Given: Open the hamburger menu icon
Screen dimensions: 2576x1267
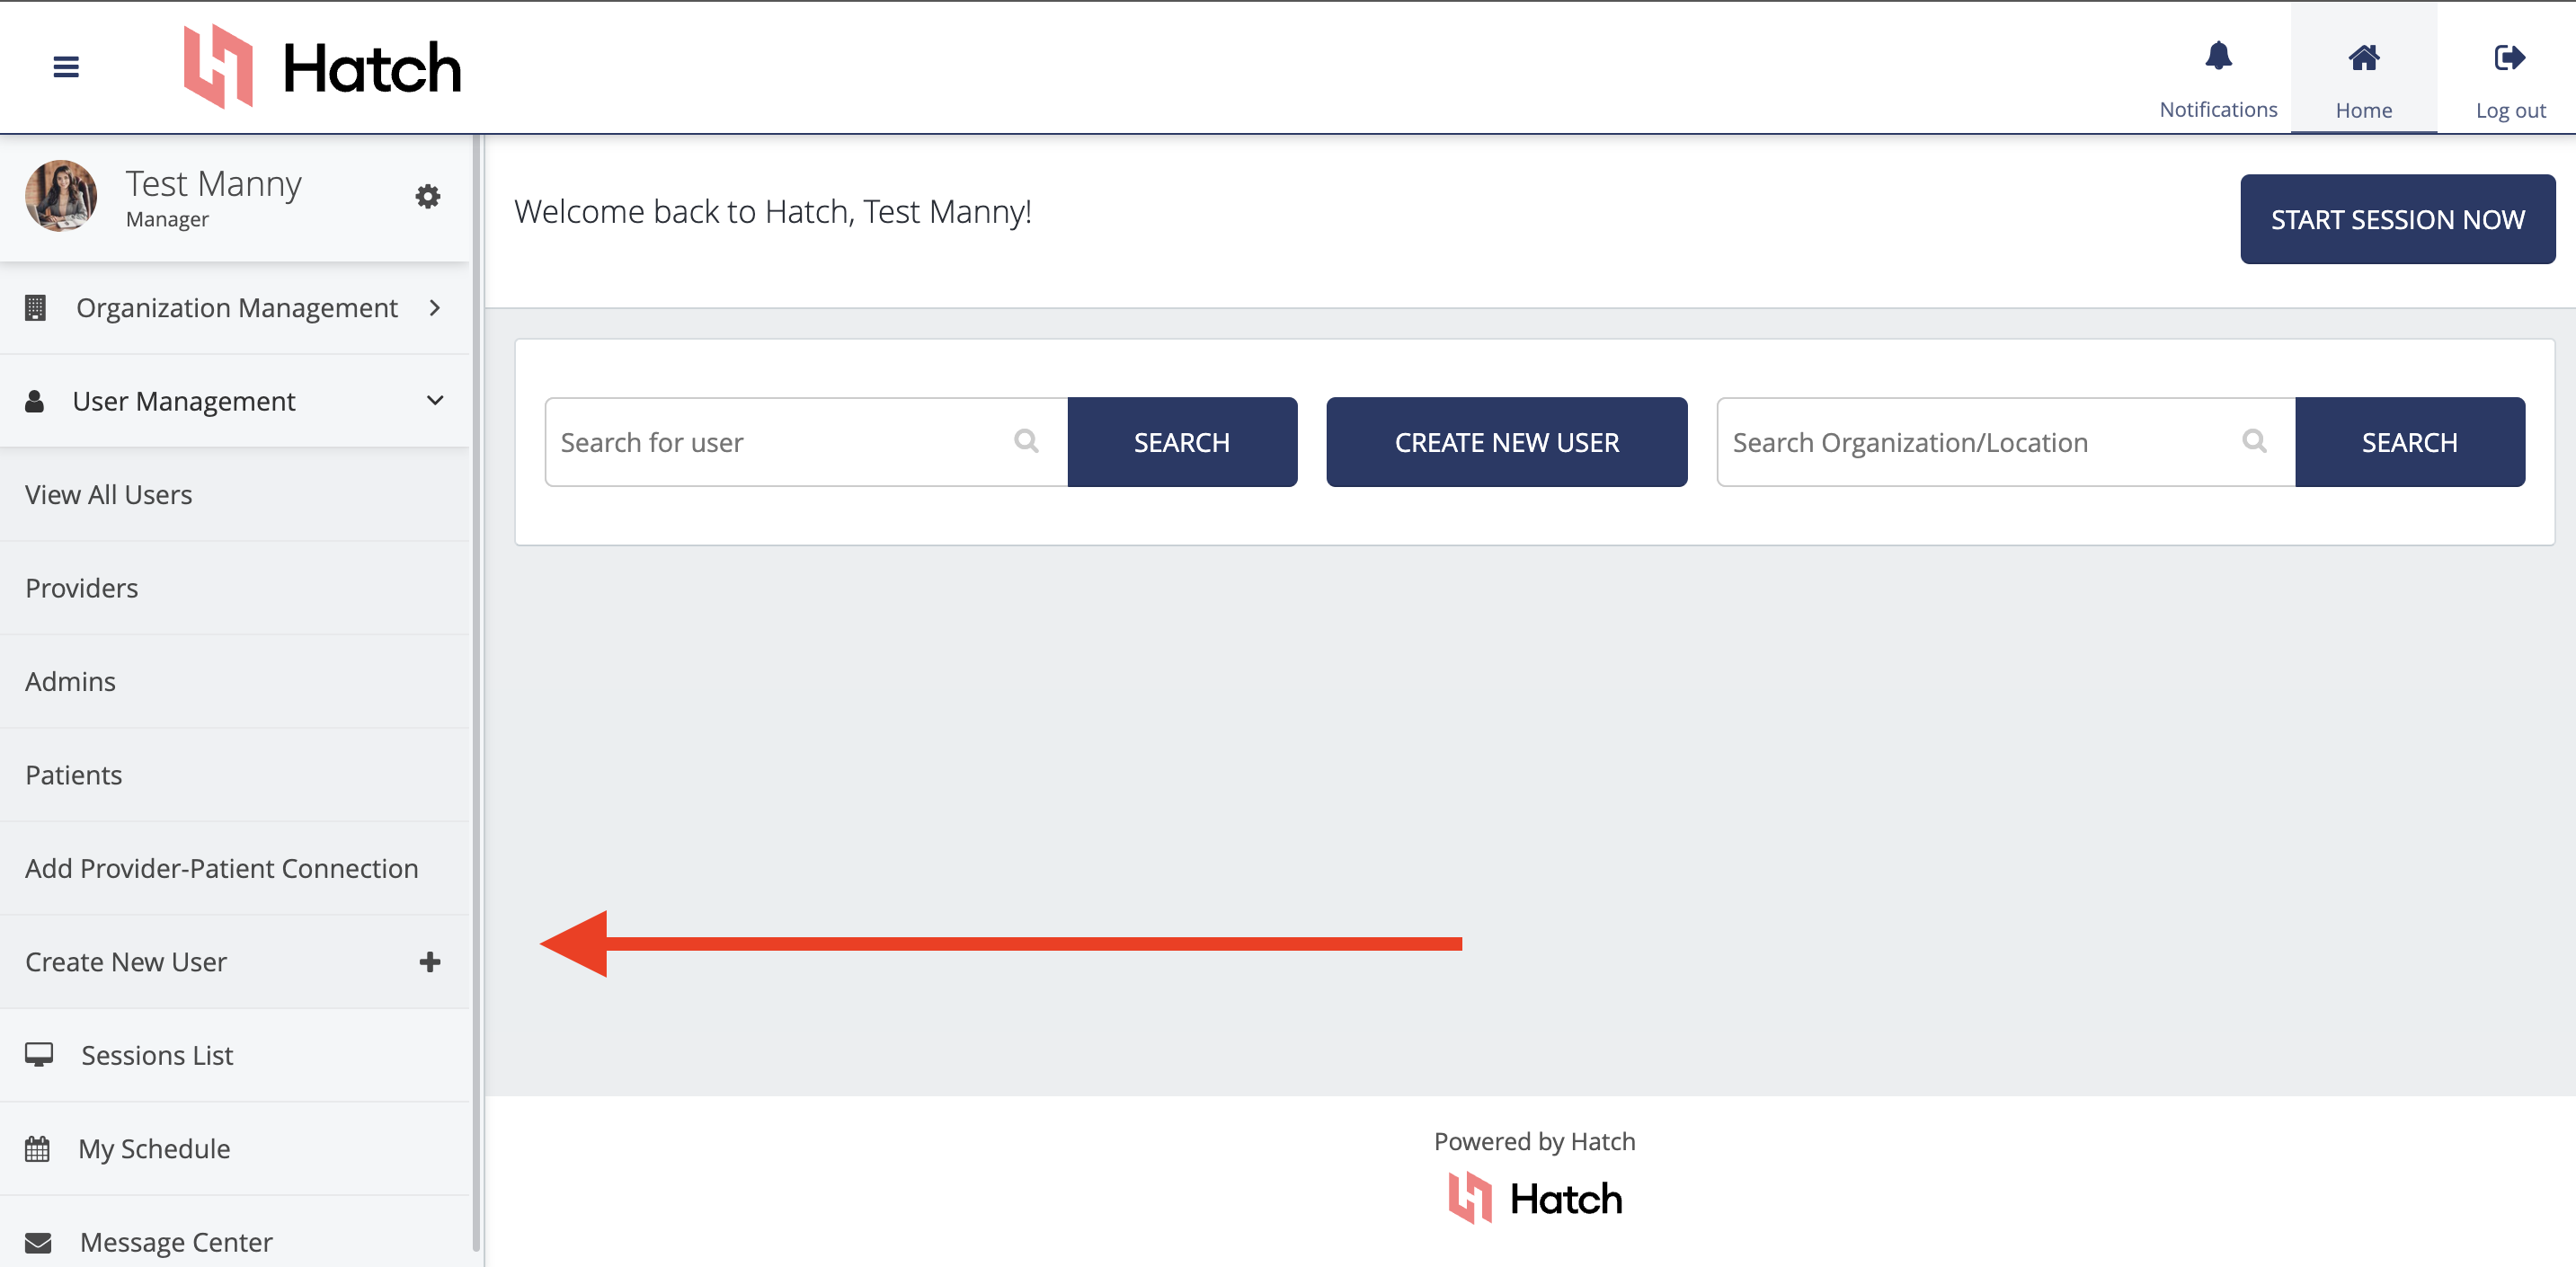Looking at the screenshot, I should pos(66,67).
